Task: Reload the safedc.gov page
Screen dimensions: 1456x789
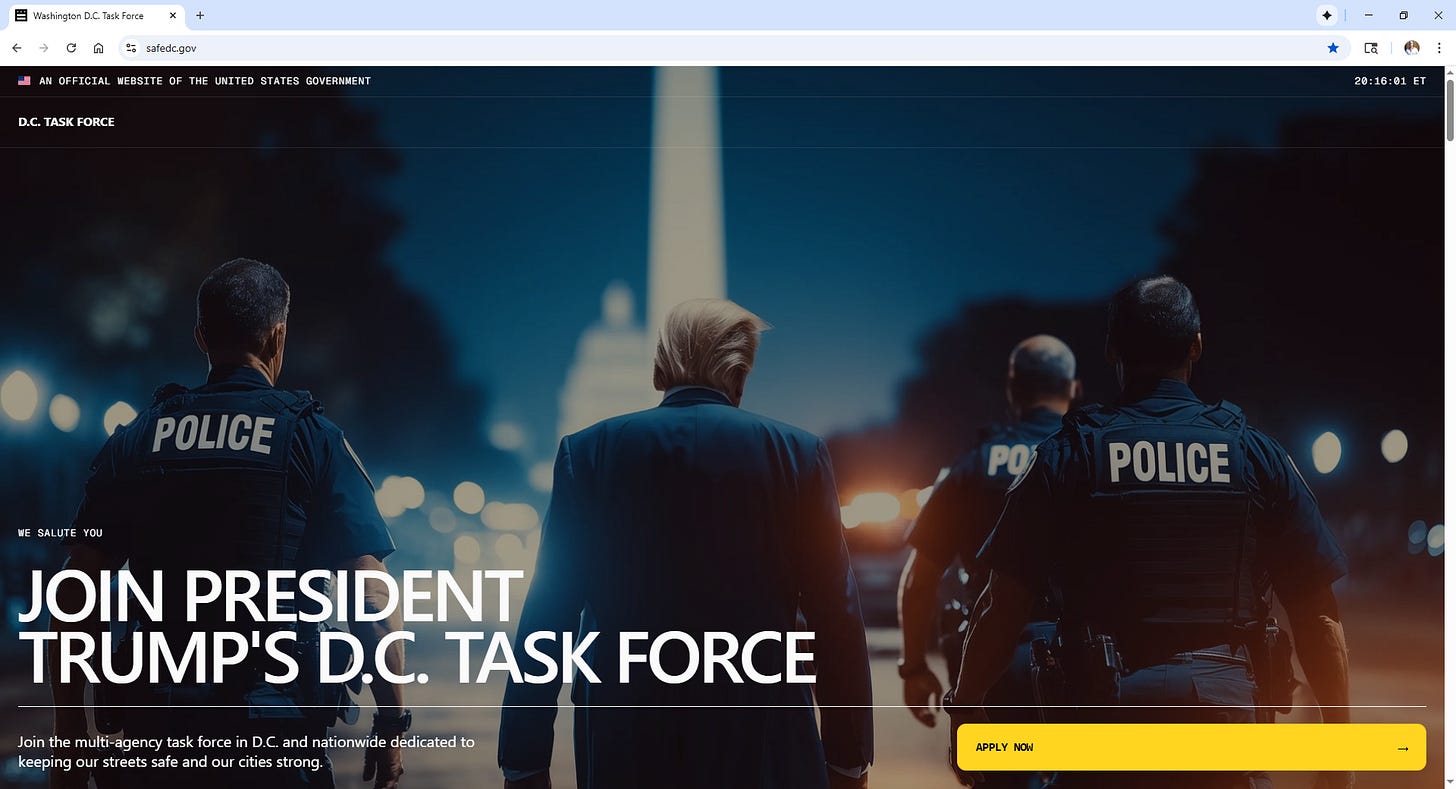Action: coord(71,48)
